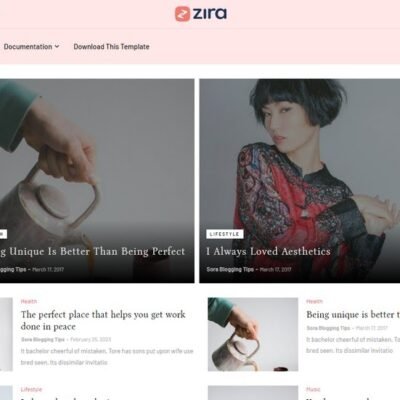Open the Unique Is Better Than Being Perfect headline
Image resolution: width=400 pixels, height=400 pixels.
92,251
